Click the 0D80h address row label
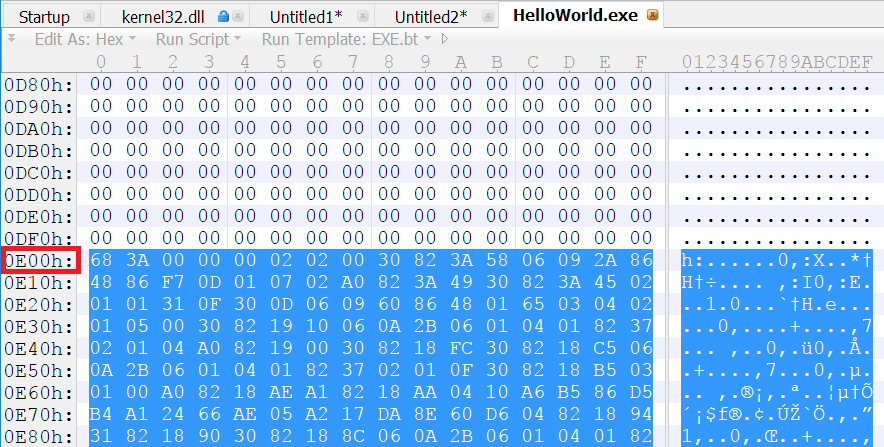The height and width of the screenshot is (447, 884). pos(39,85)
